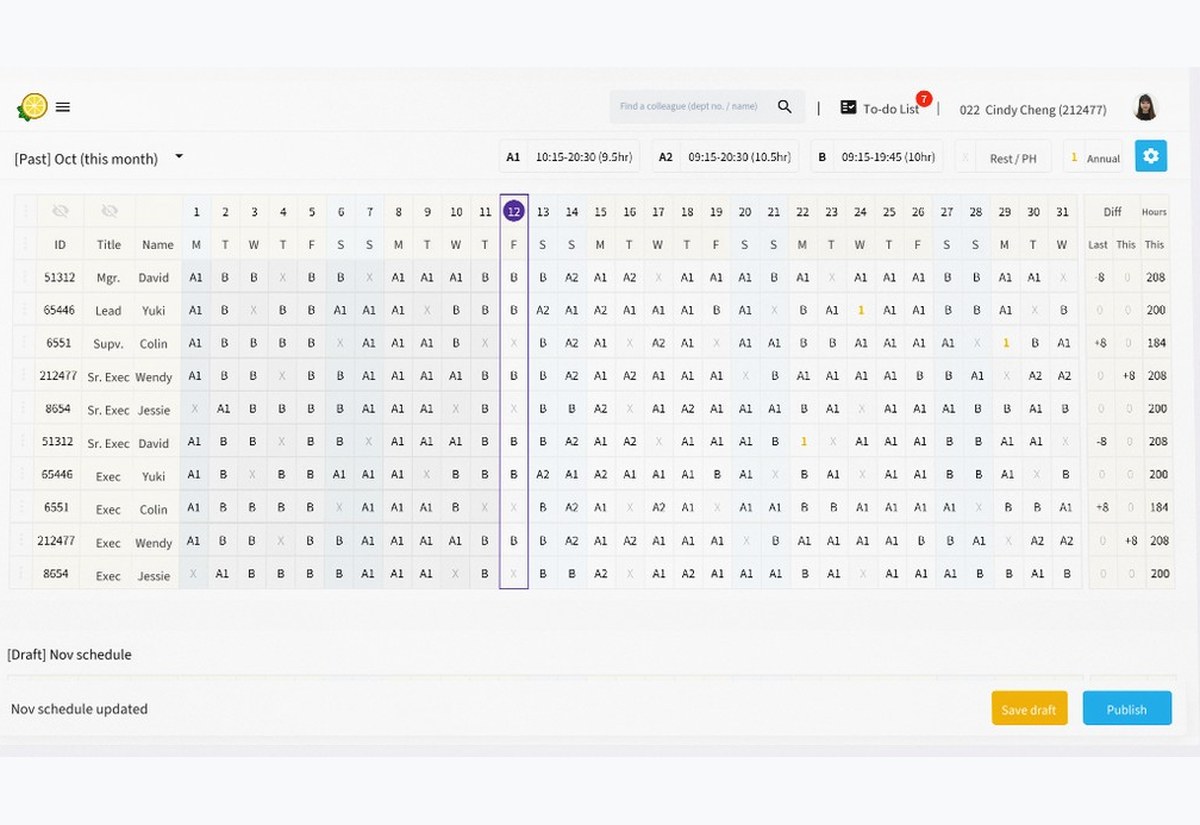Grab the drag handle of the Exec Jessie row
Screen dimensions: 1200x825
(x=23, y=574)
